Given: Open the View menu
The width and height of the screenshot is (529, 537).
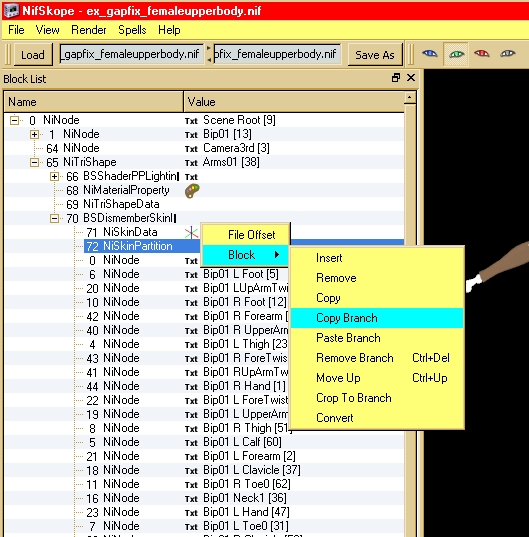Looking at the screenshot, I should coord(48,30).
